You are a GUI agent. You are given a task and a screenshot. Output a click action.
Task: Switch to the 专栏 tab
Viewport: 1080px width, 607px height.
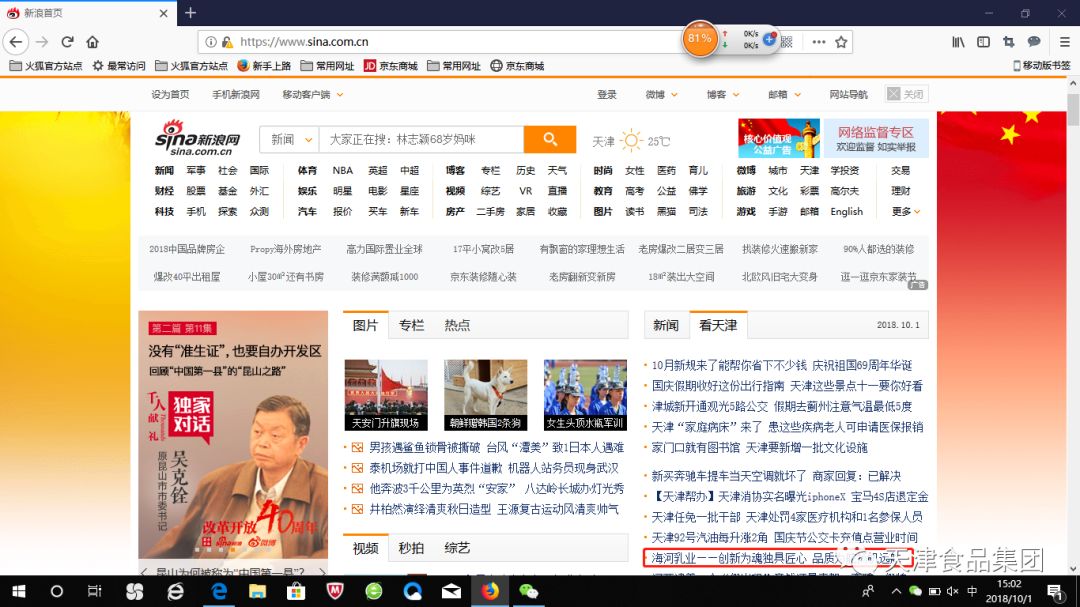[x=411, y=325]
